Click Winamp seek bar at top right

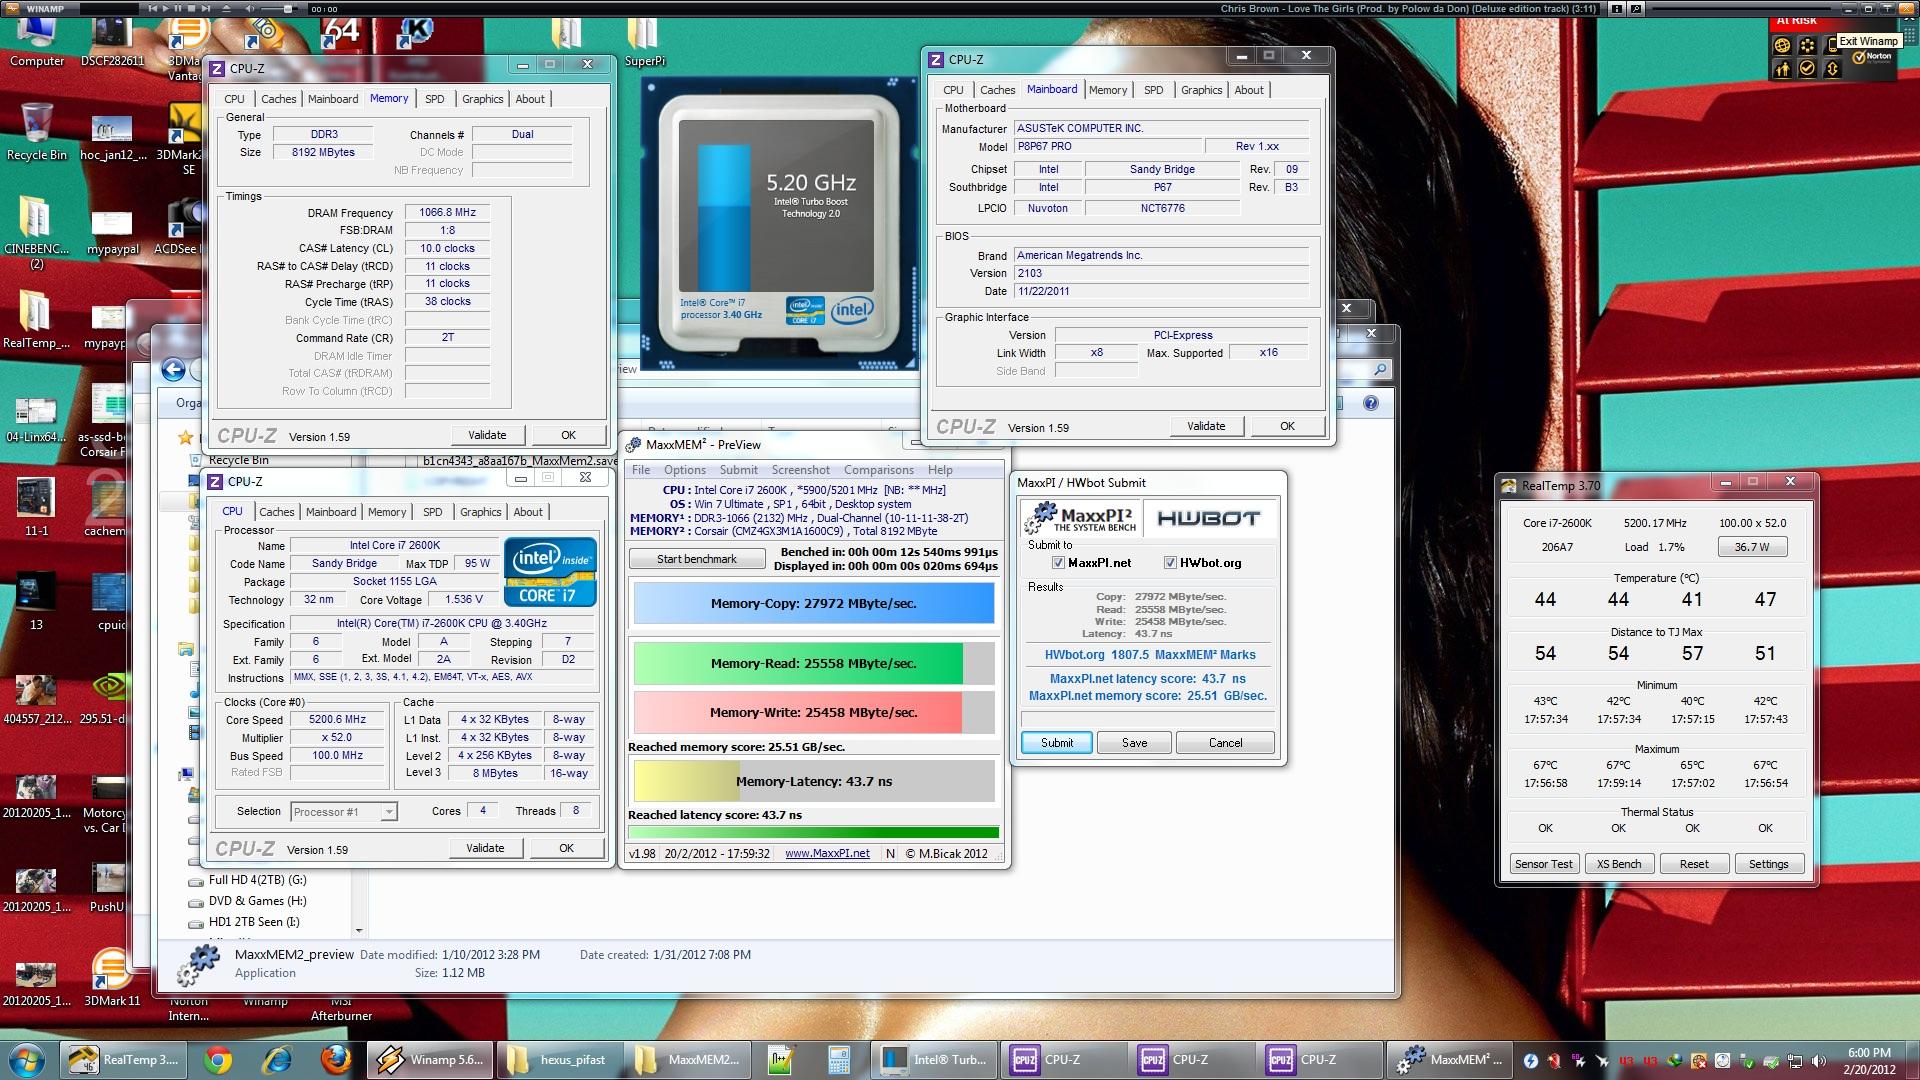tap(1742, 9)
